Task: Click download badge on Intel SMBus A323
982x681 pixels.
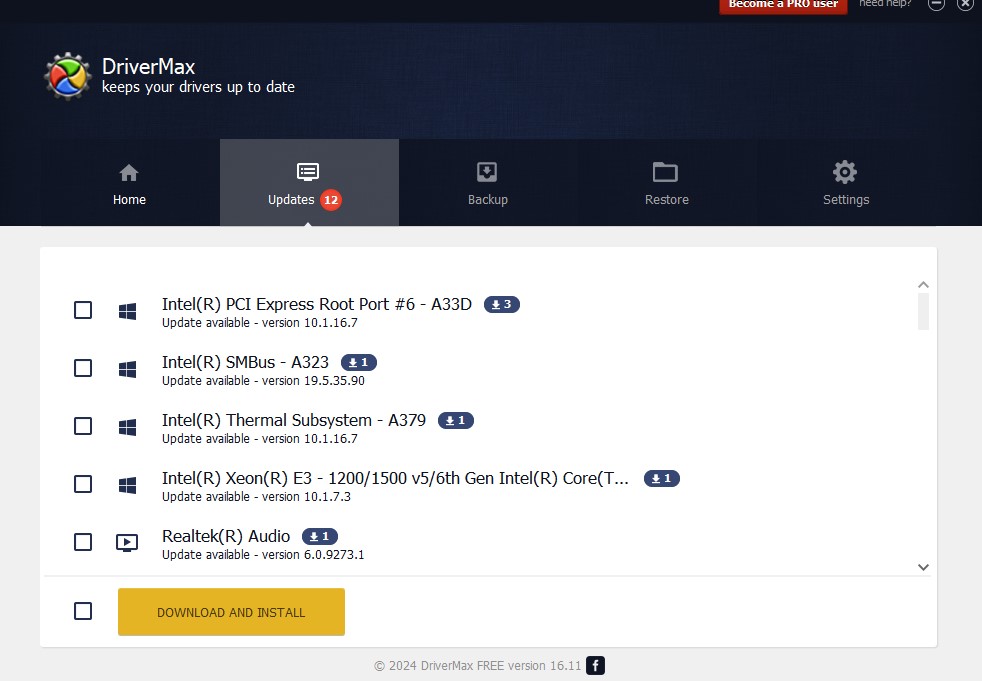Action: [x=359, y=362]
